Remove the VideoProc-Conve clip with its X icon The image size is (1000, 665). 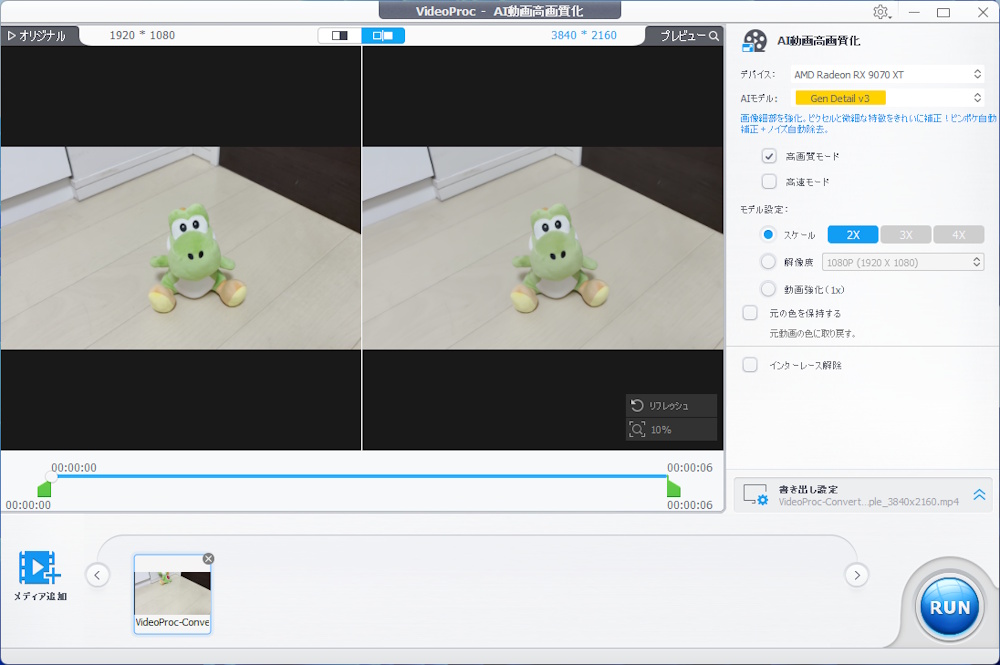(208, 559)
